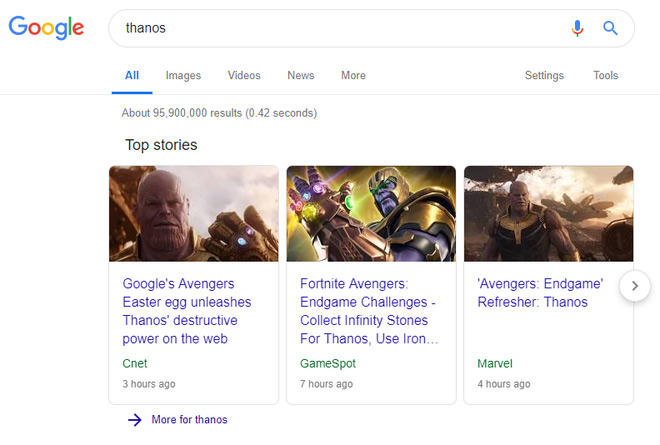Select the All results tab

coord(132,76)
